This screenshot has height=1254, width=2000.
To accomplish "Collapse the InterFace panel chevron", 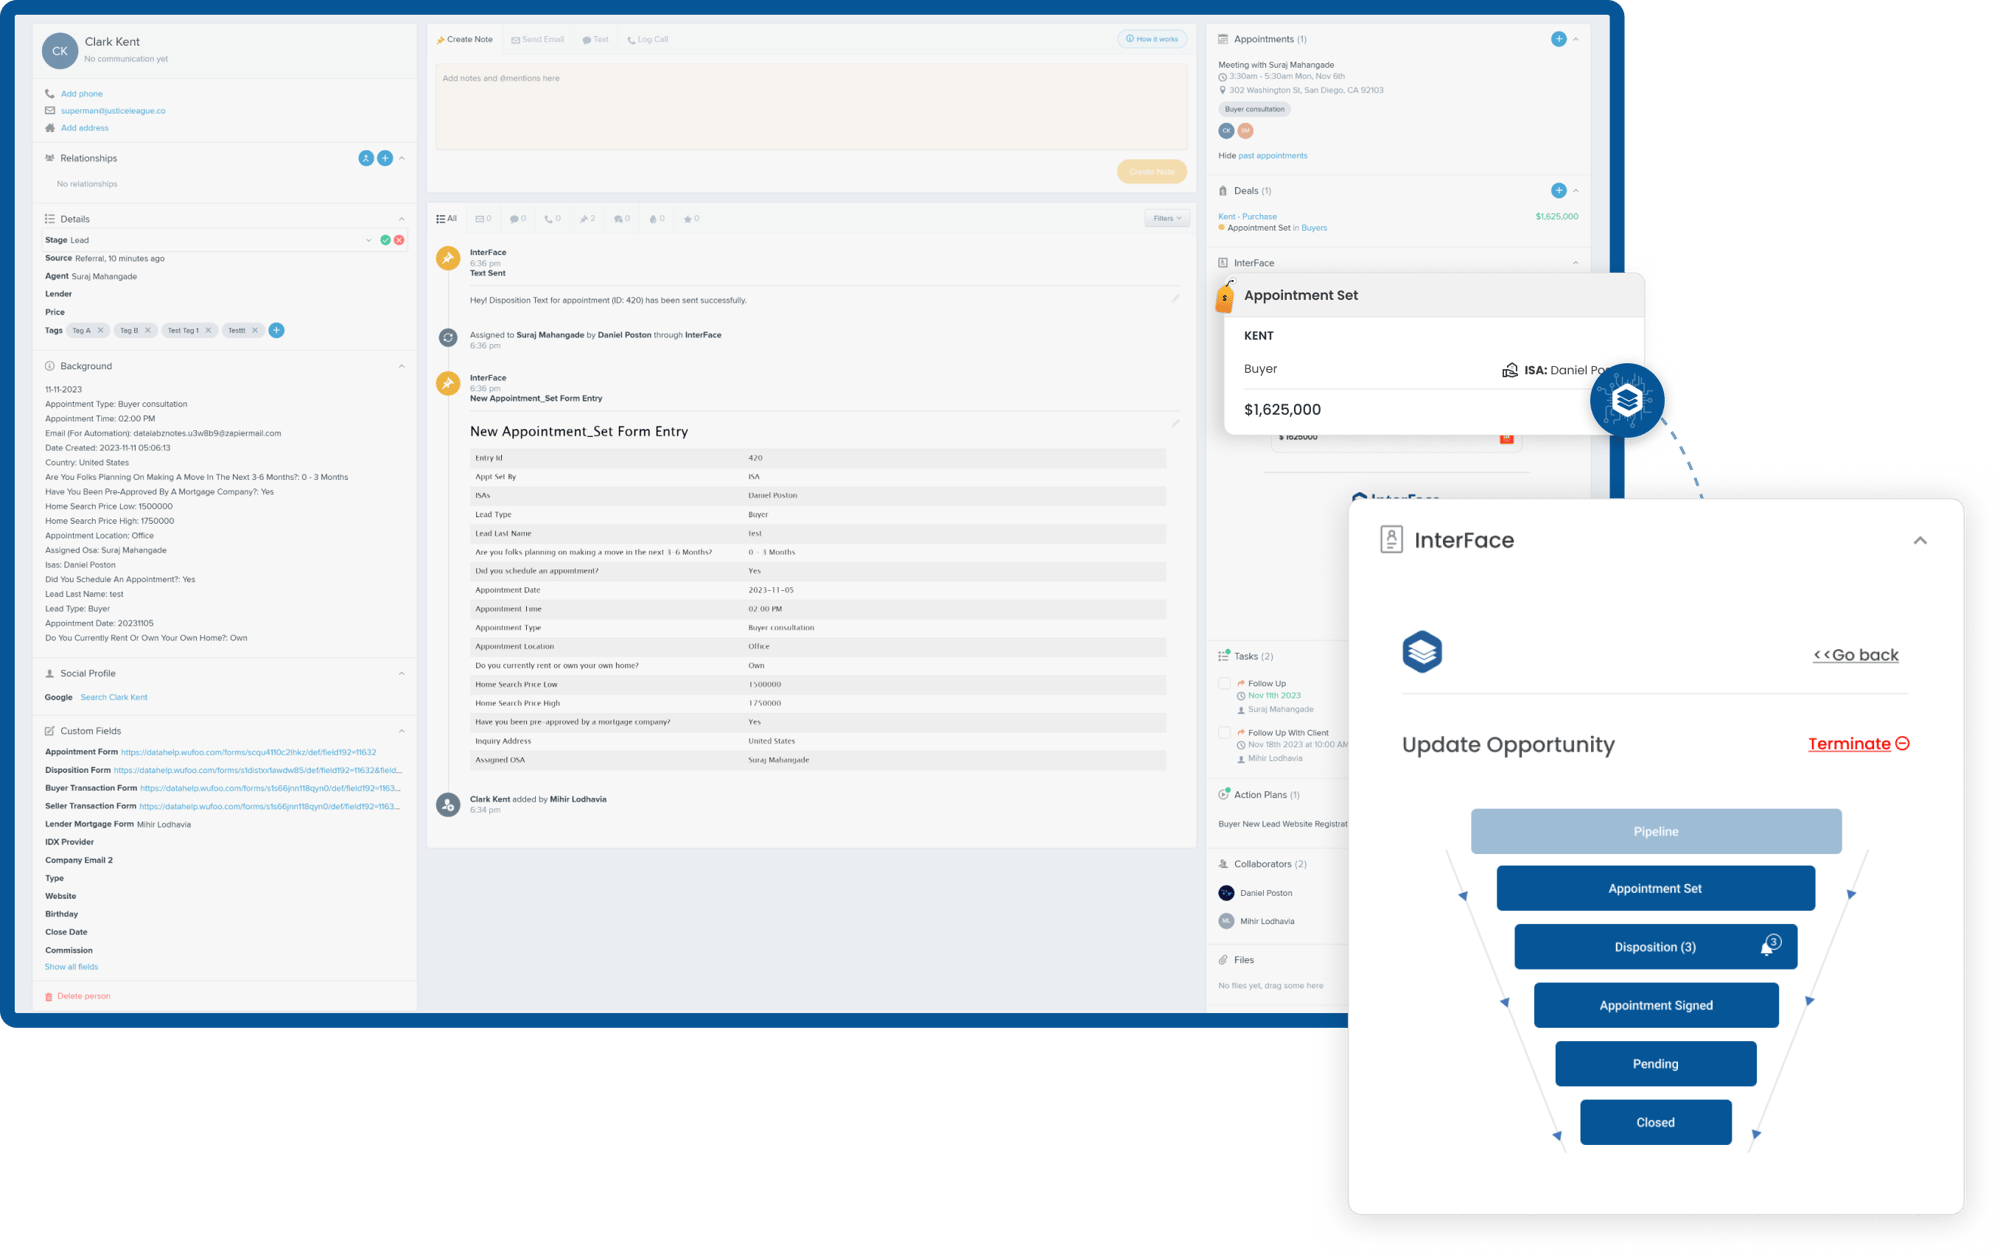I will tap(1919, 540).
